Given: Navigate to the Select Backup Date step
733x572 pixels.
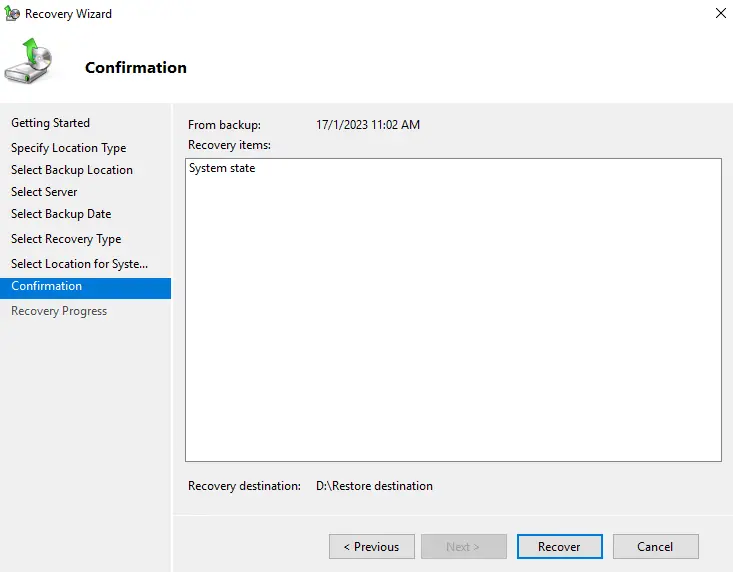Looking at the screenshot, I should click(x=61, y=214).
